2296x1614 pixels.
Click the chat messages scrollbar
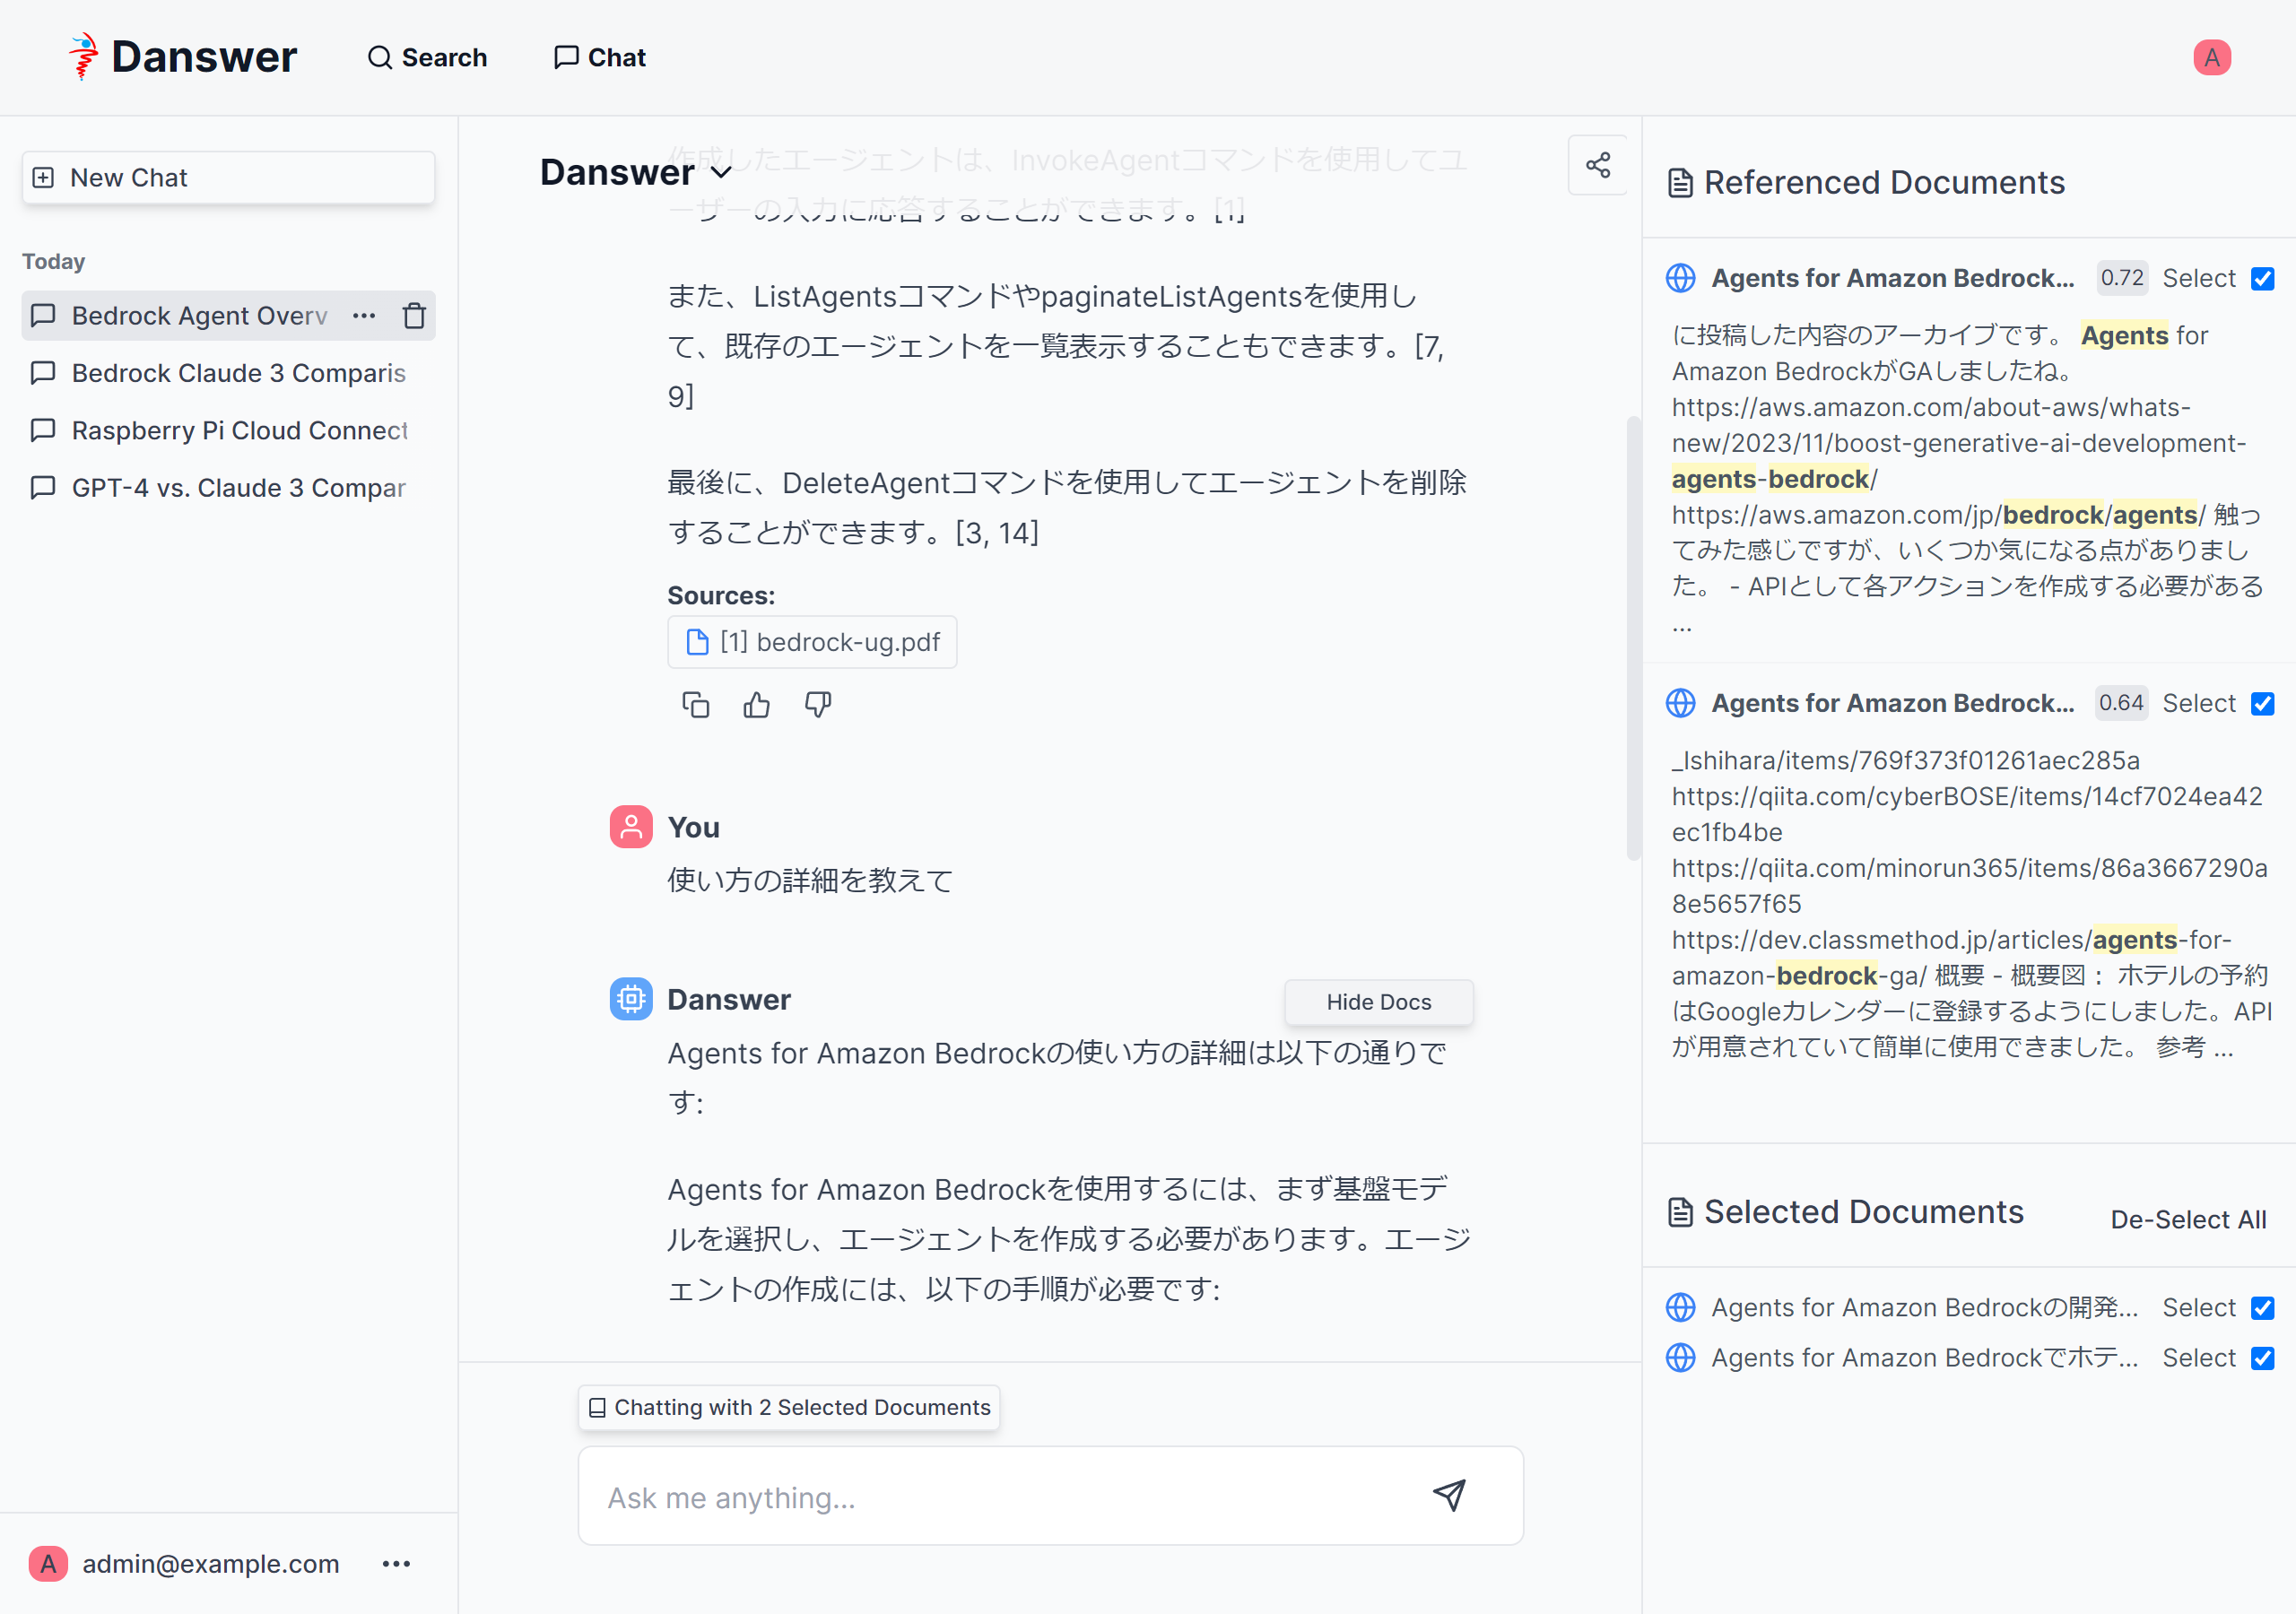[x=1633, y=637]
